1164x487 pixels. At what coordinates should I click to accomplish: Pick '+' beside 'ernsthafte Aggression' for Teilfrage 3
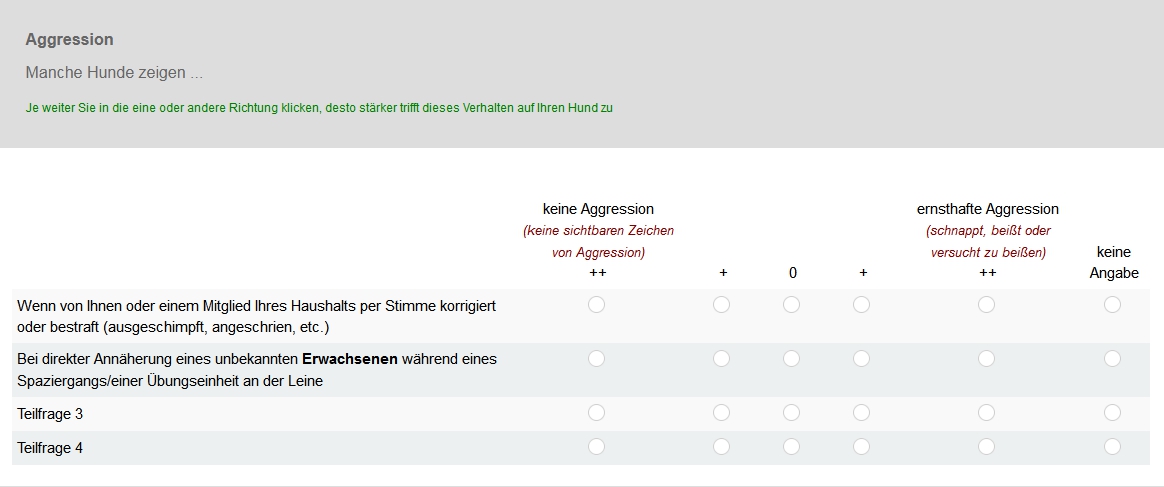point(862,412)
